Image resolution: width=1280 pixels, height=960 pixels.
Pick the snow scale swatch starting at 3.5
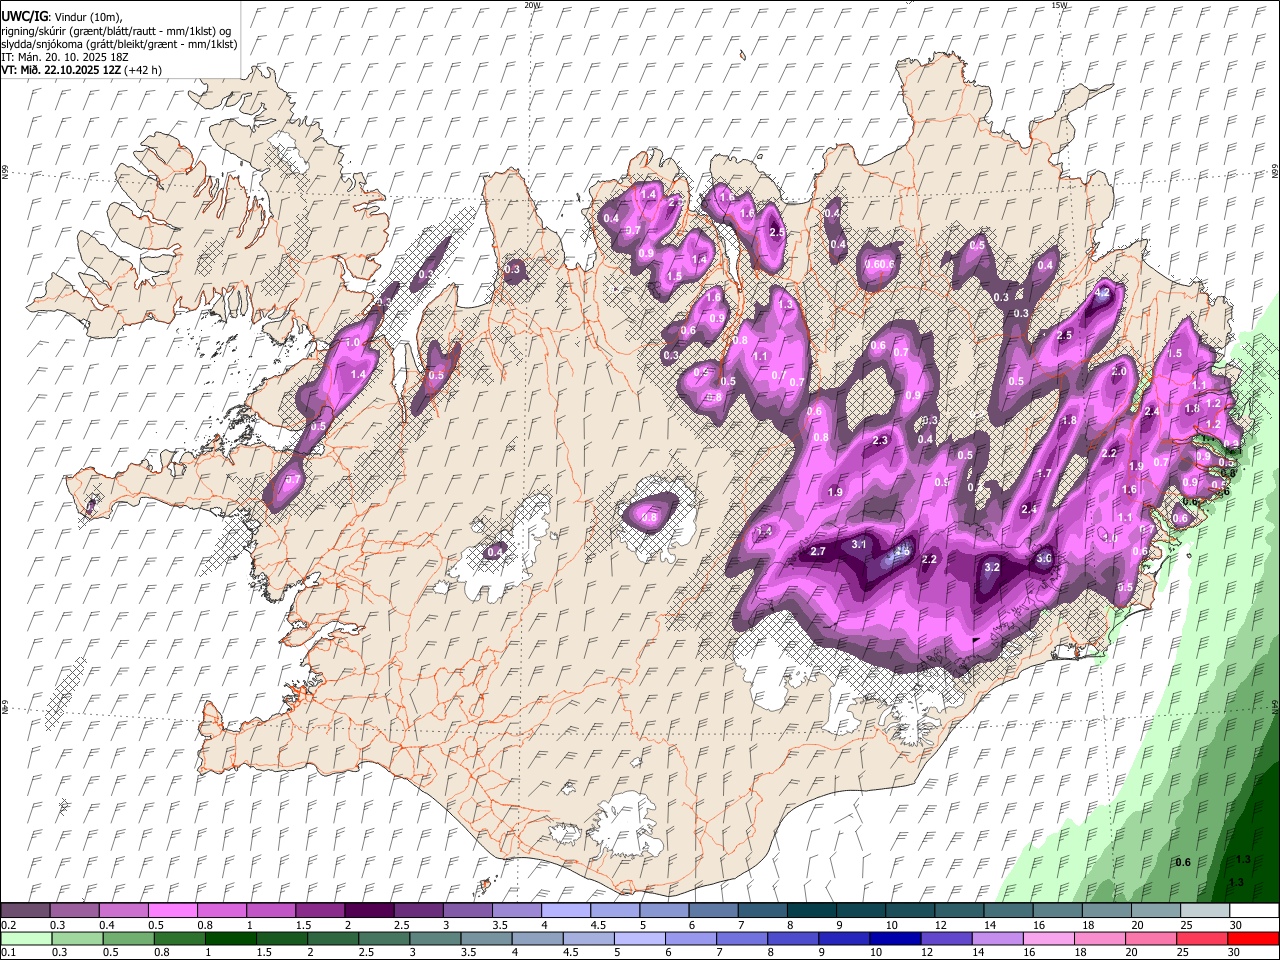pos(516,910)
